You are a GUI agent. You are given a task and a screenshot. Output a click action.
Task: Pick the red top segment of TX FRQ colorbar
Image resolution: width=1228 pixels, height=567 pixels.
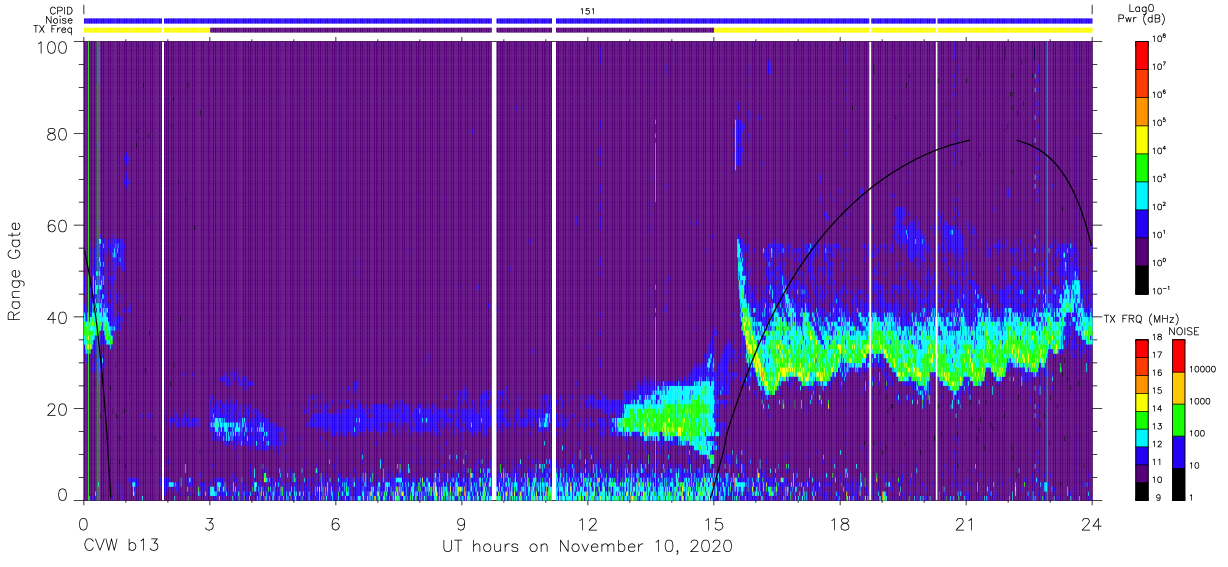click(1144, 348)
